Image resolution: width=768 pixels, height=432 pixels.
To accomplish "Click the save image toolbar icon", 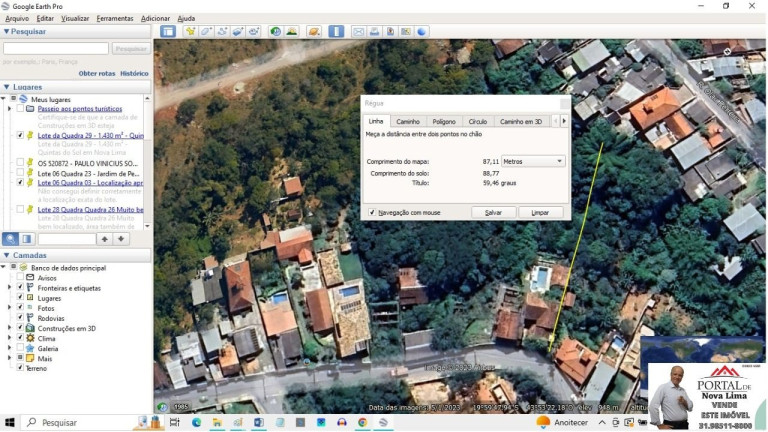I will click(390, 31).
